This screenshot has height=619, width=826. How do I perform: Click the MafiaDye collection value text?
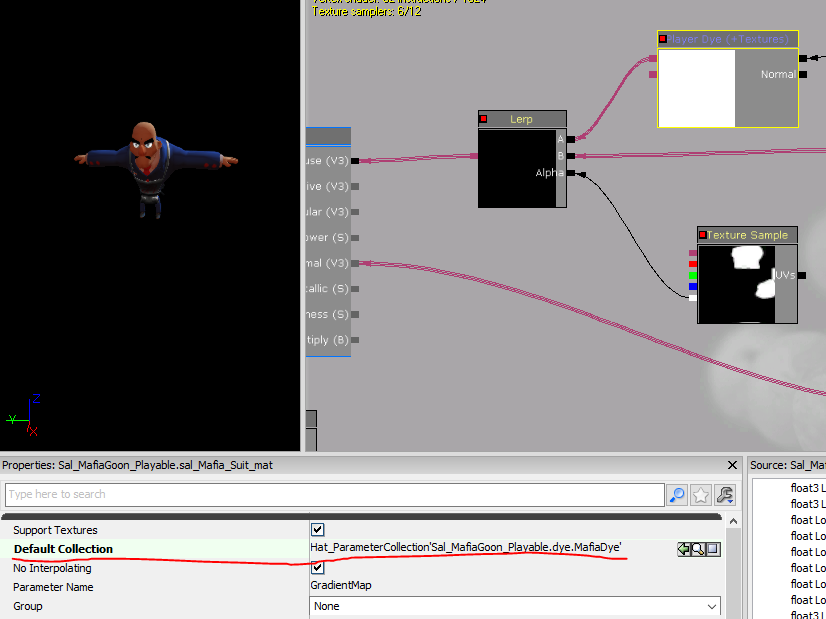coord(466,547)
